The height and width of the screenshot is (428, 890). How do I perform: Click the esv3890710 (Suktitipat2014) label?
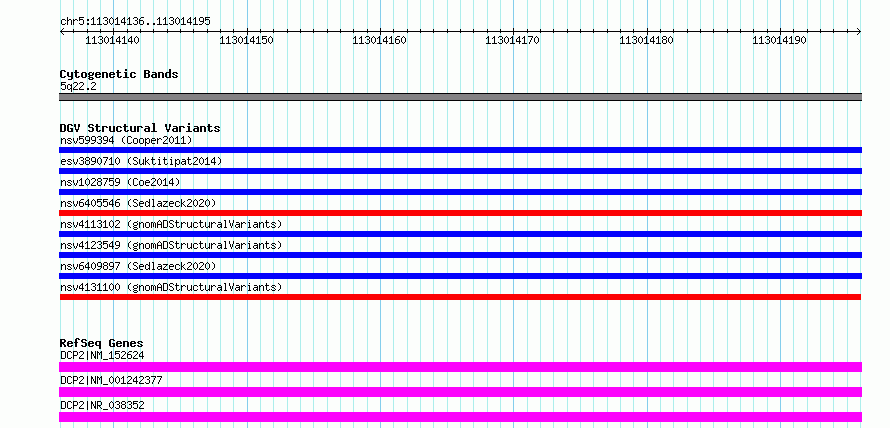click(x=141, y=161)
